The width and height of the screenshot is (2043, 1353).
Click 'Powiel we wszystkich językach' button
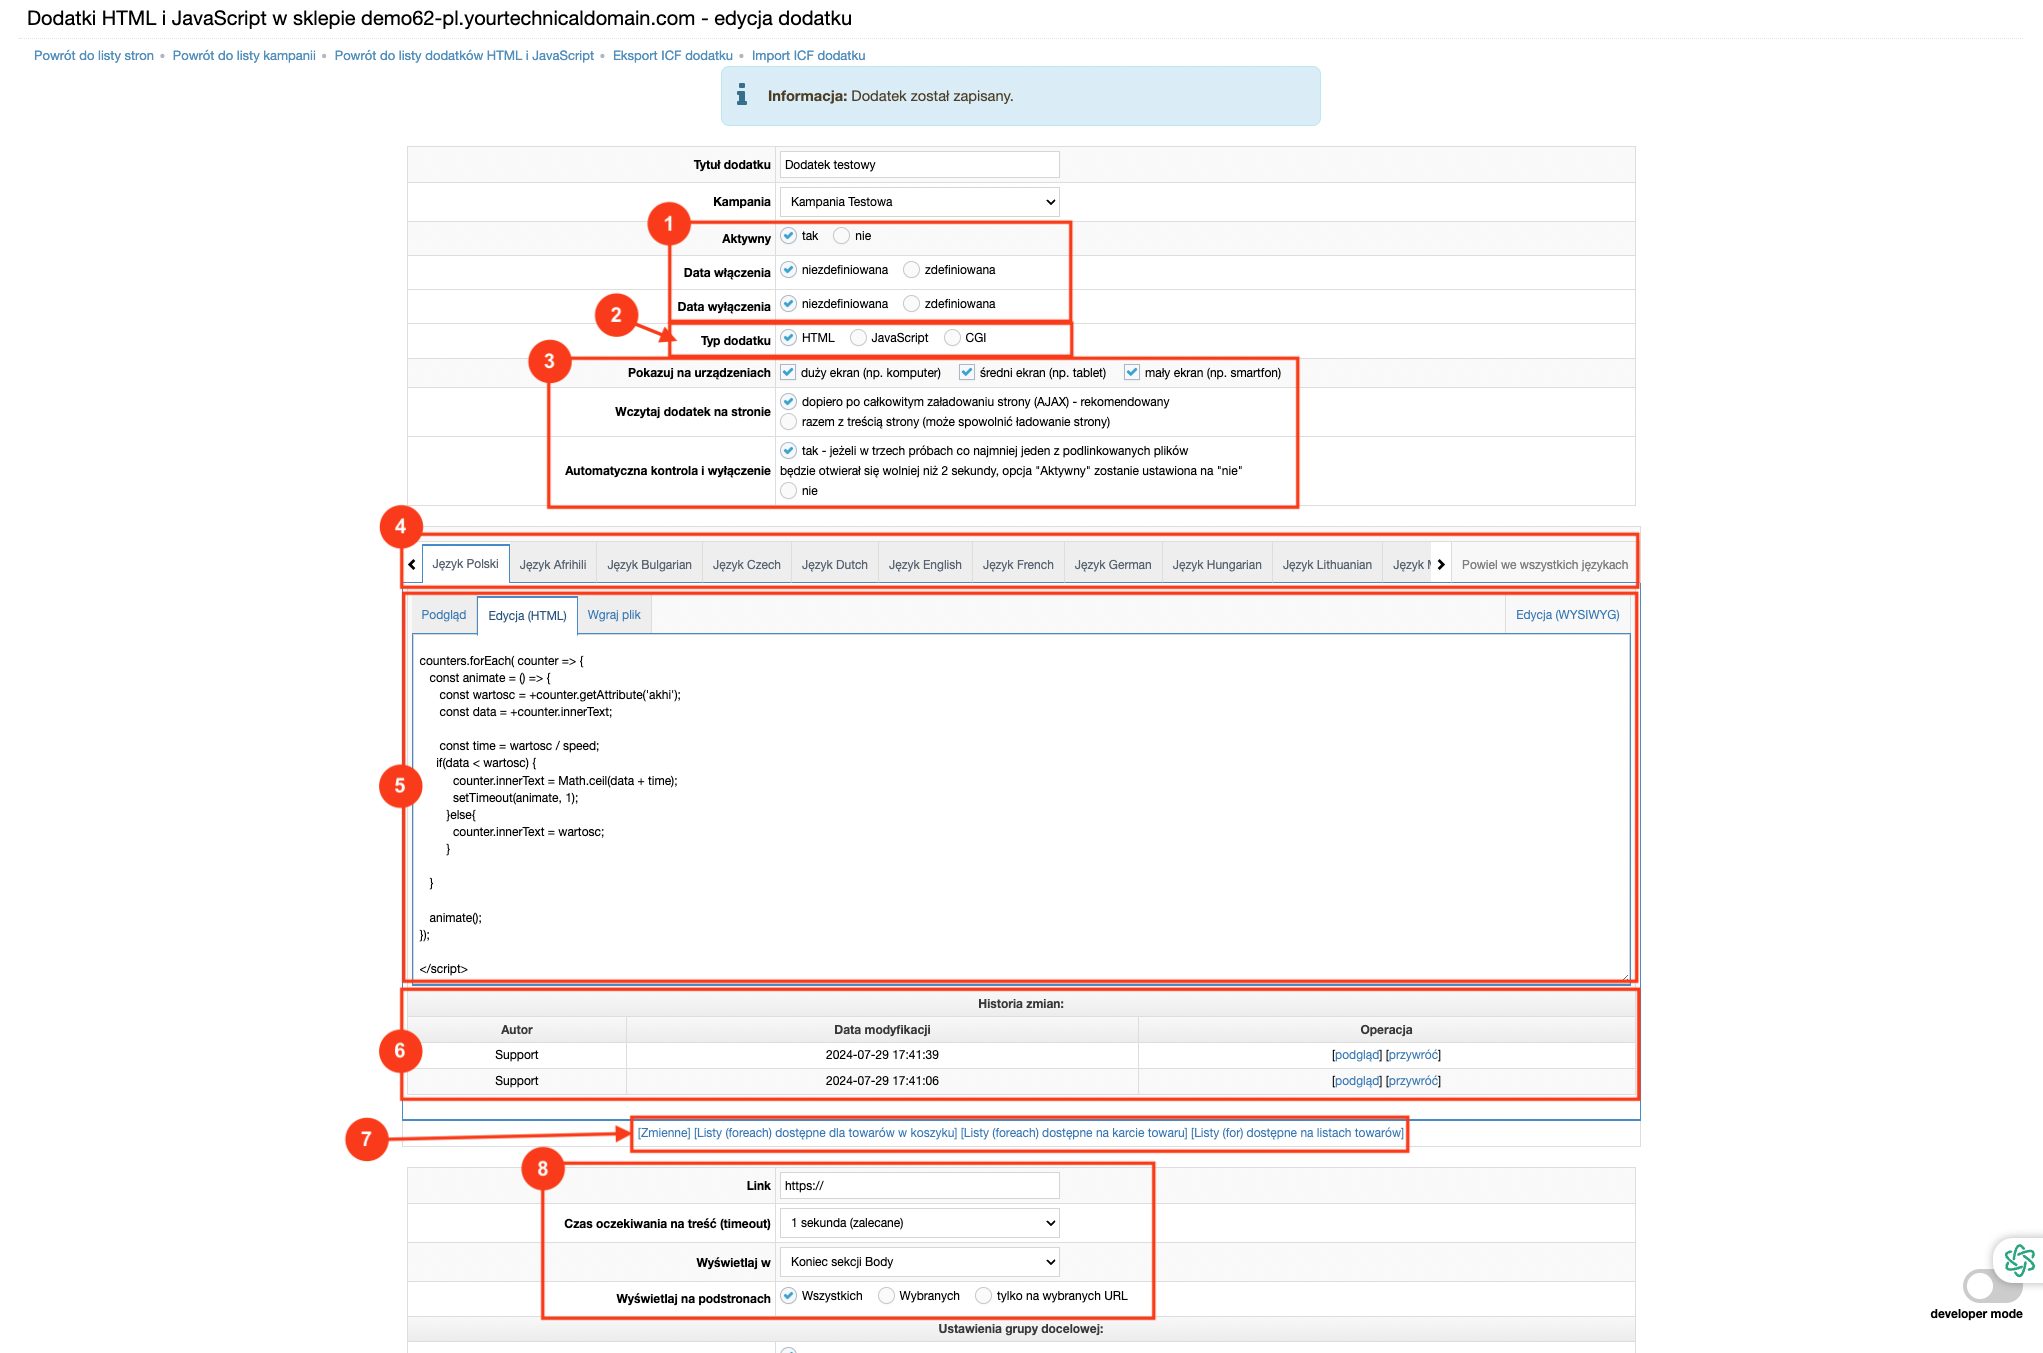pos(1544,565)
